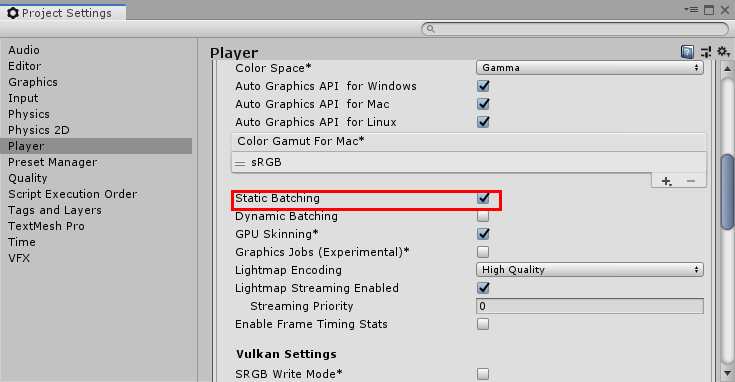Viewport: 735px width, 382px height.
Task: Toggle Auto Graphics API for Windows
Action: (x=483, y=86)
